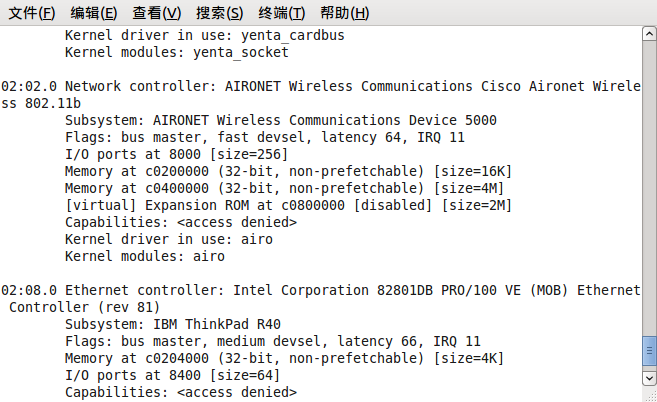
Task: Click the 'Kernel modules: yenta_socket' line
Action: click(176, 52)
